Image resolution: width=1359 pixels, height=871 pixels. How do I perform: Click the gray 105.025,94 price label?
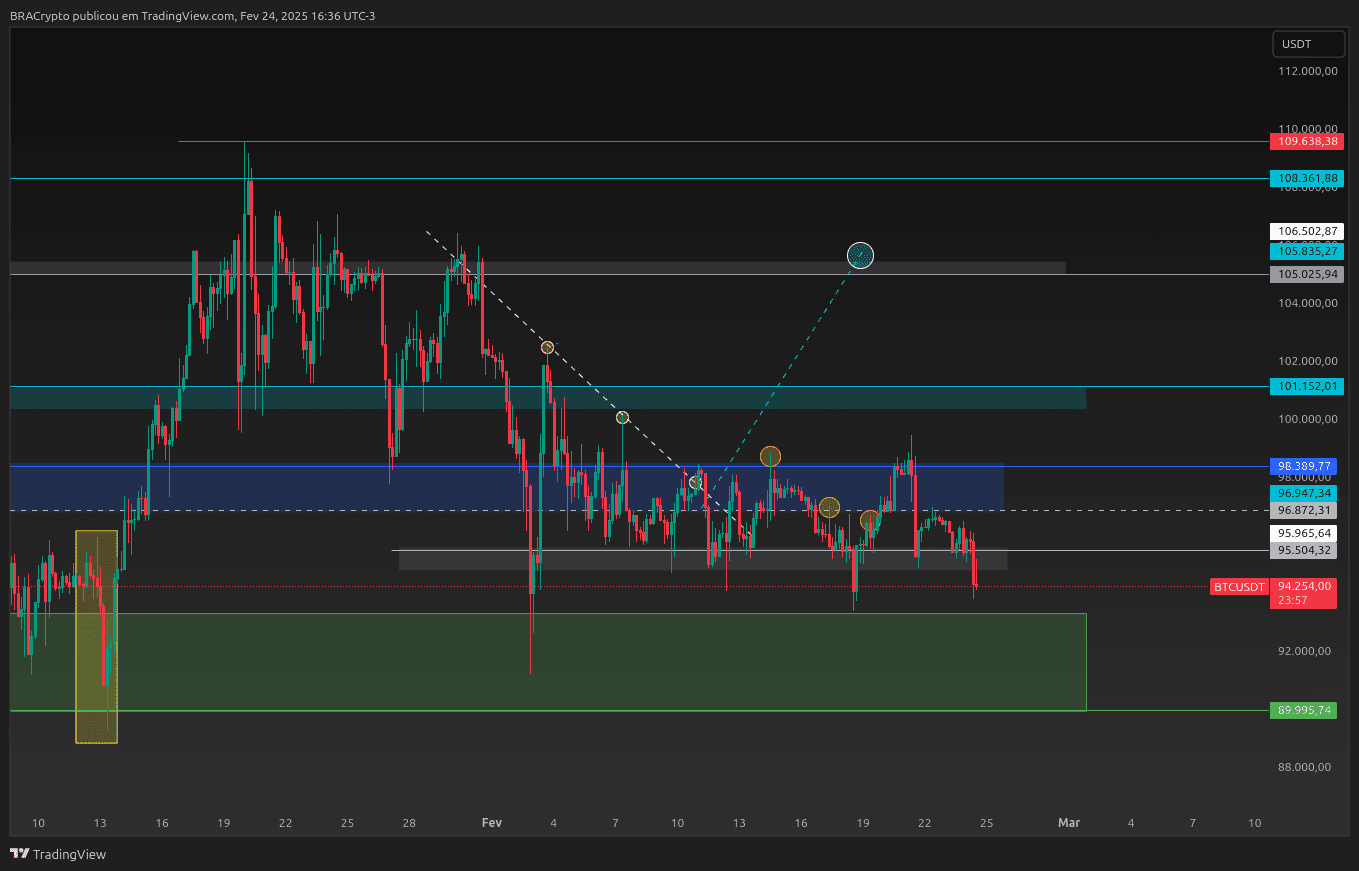pos(1307,274)
